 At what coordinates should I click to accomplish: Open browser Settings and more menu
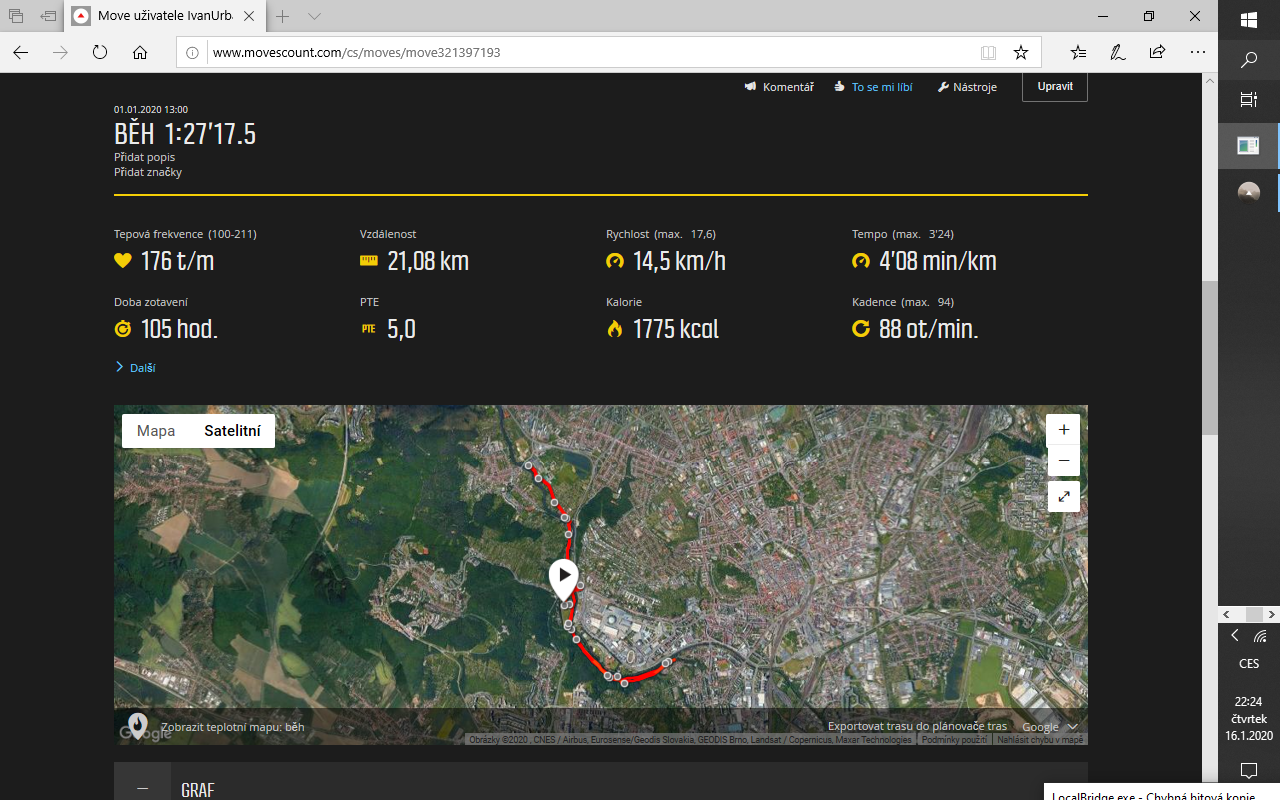click(1198, 52)
